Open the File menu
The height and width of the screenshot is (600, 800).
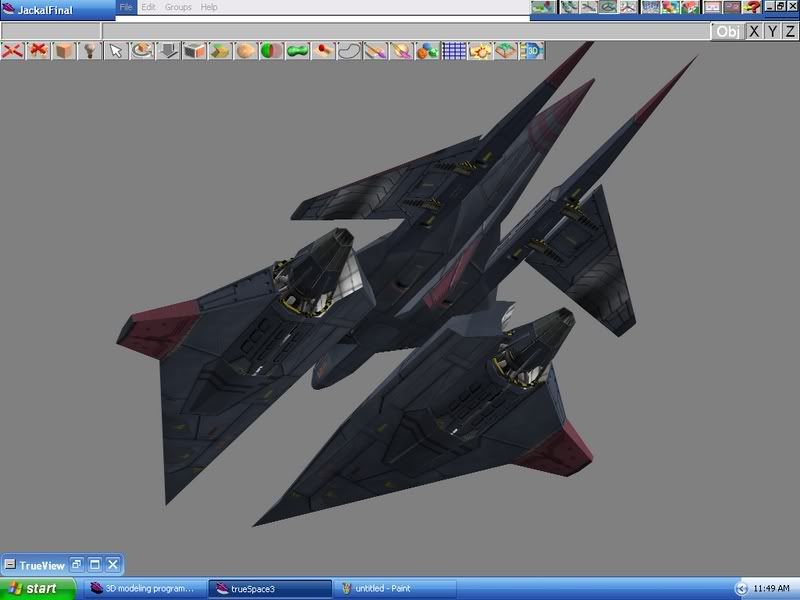126,7
